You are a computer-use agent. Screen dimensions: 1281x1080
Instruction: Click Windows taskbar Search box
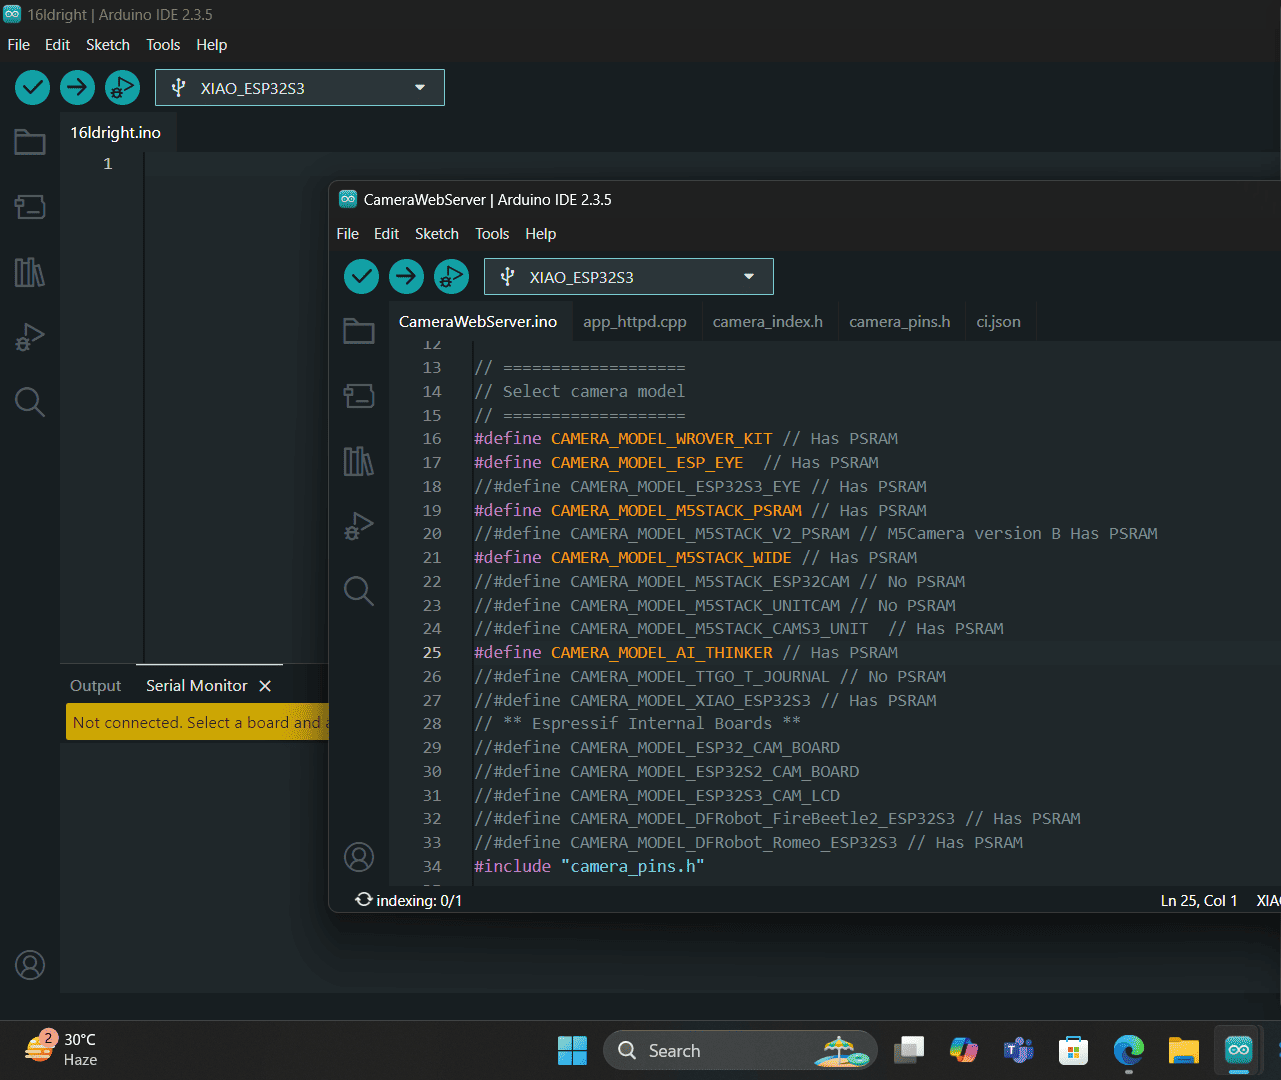click(x=740, y=1050)
